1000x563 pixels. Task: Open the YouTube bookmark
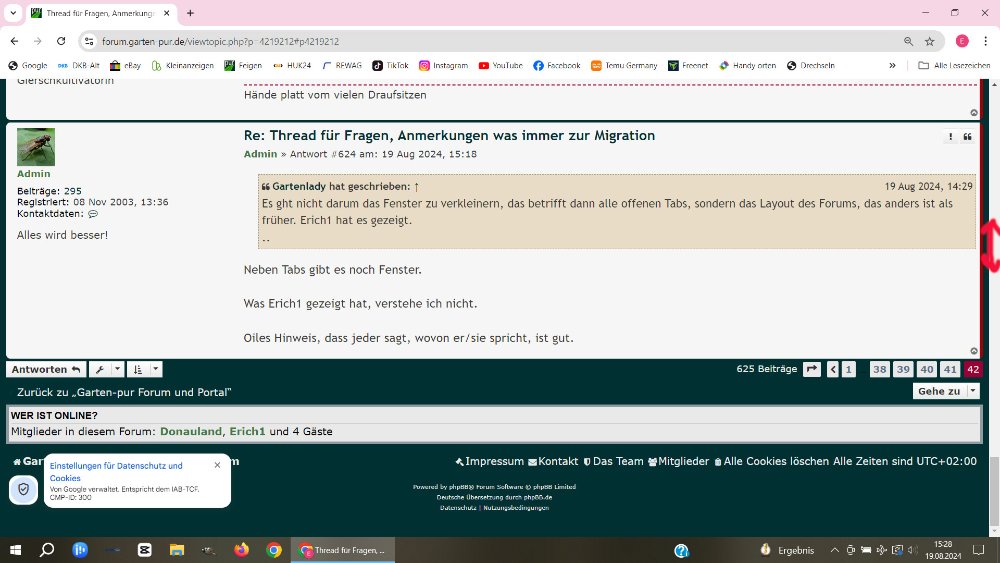coord(500,65)
